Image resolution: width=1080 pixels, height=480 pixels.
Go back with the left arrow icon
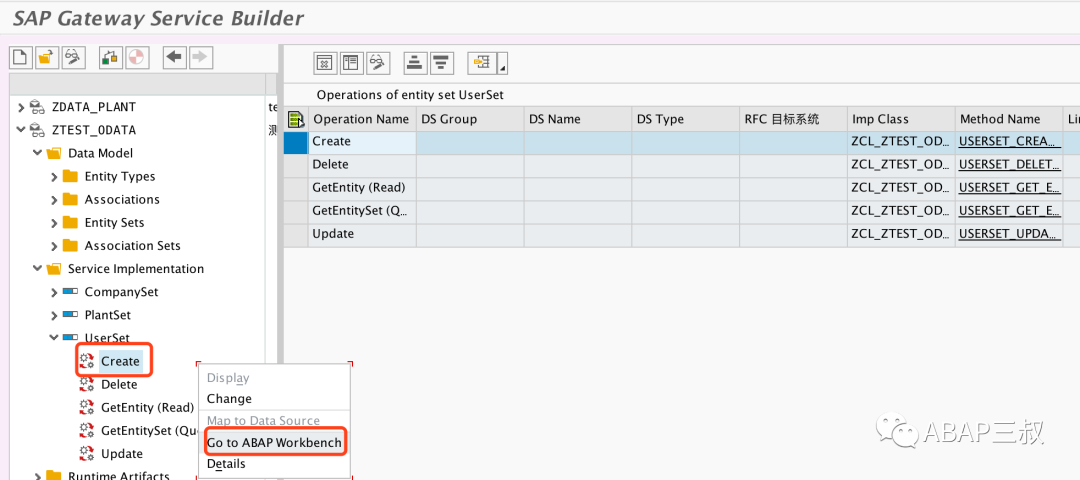[174, 58]
